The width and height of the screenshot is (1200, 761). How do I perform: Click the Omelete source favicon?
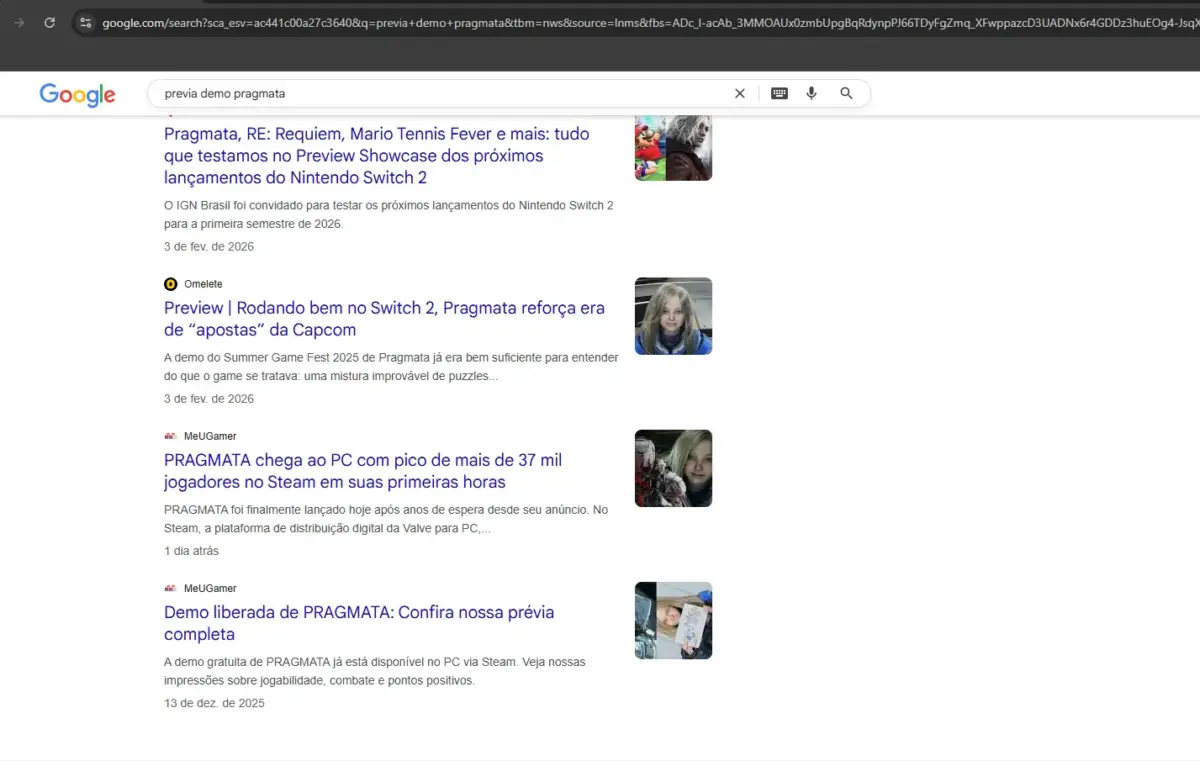tap(170, 284)
